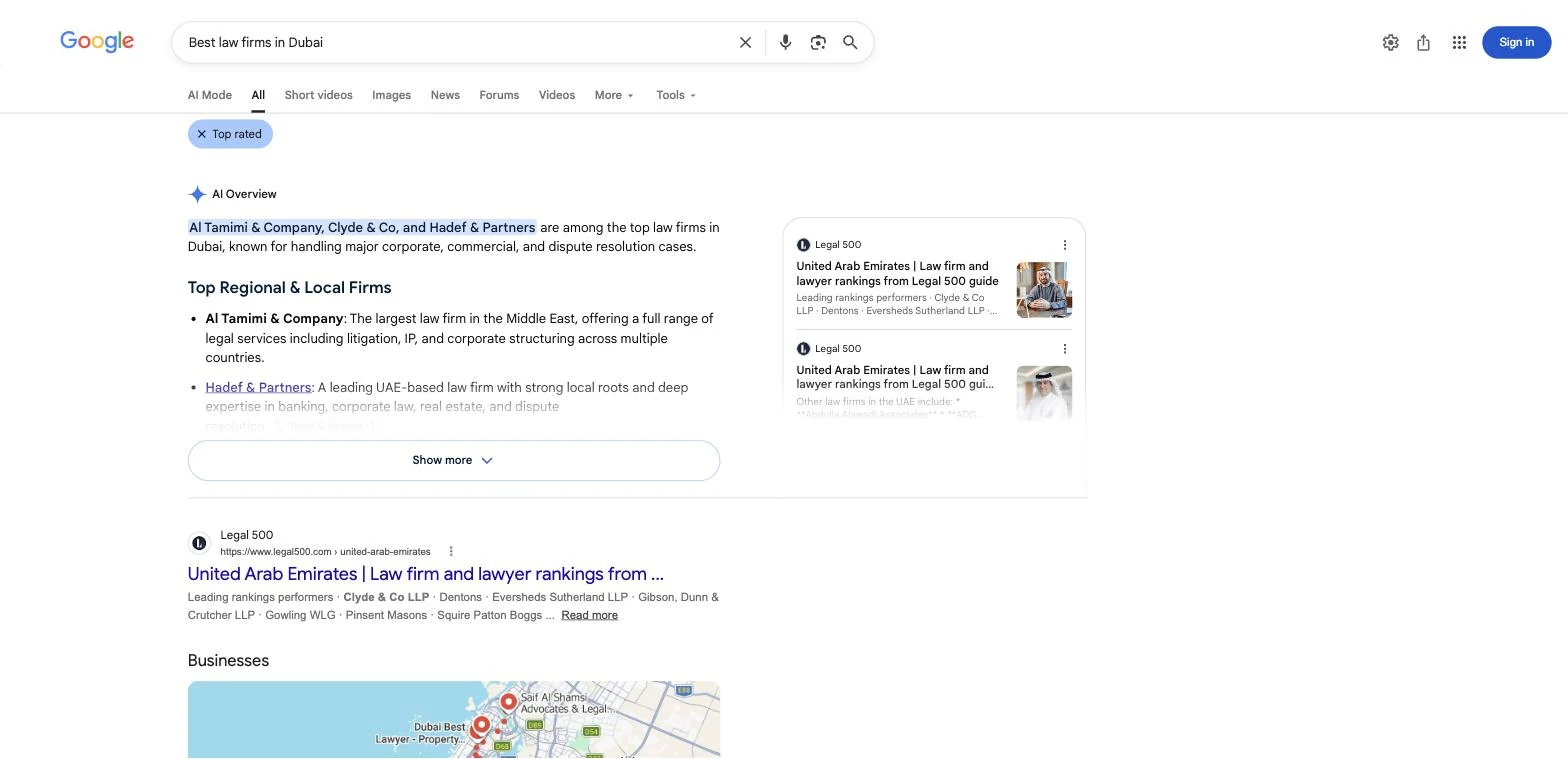Viewport: 1568px width, 759px height.
Task: Click the Legal 500 favicon in search result
Action: click(199, 543)
